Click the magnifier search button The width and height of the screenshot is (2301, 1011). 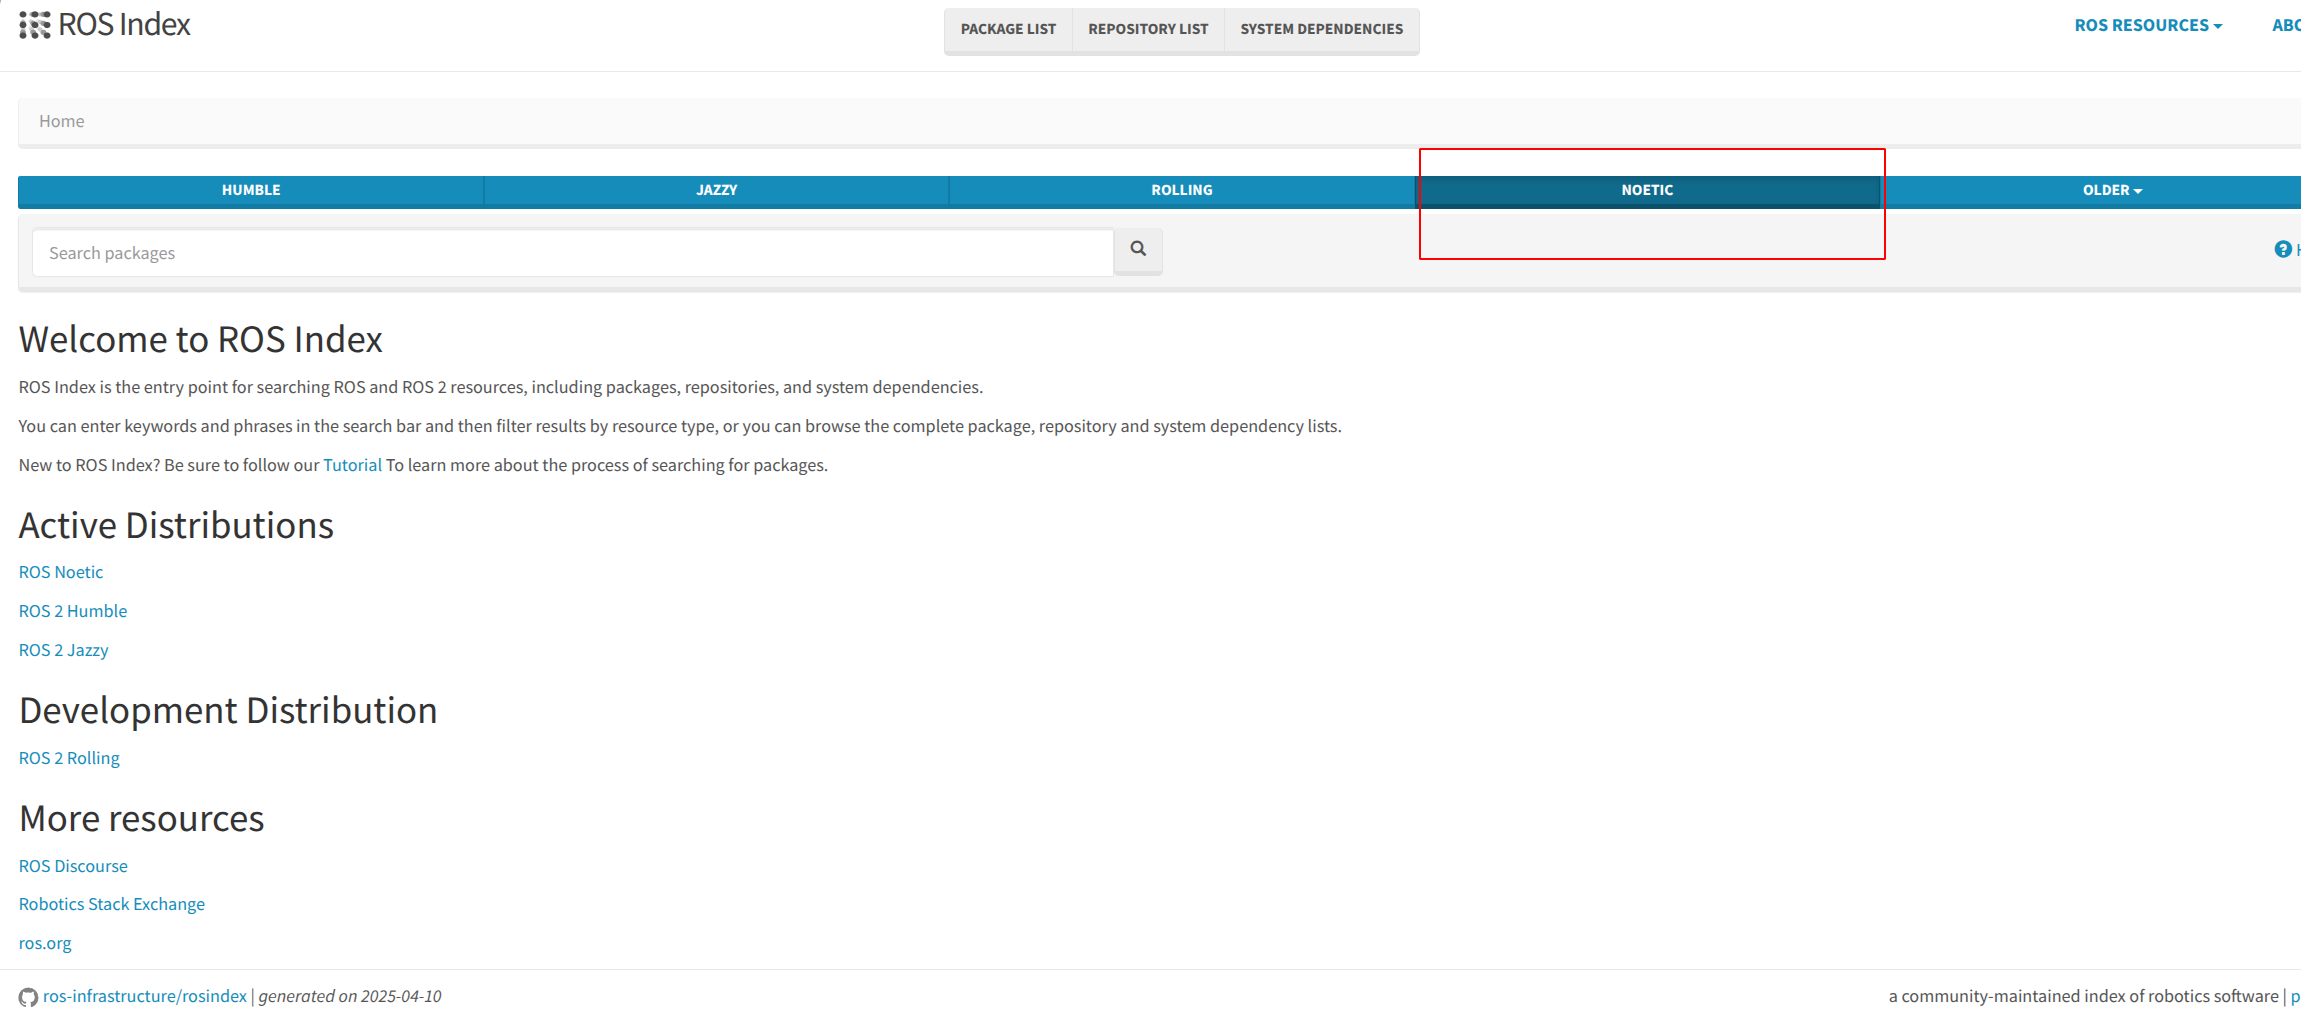click(x=1138, y=250)
